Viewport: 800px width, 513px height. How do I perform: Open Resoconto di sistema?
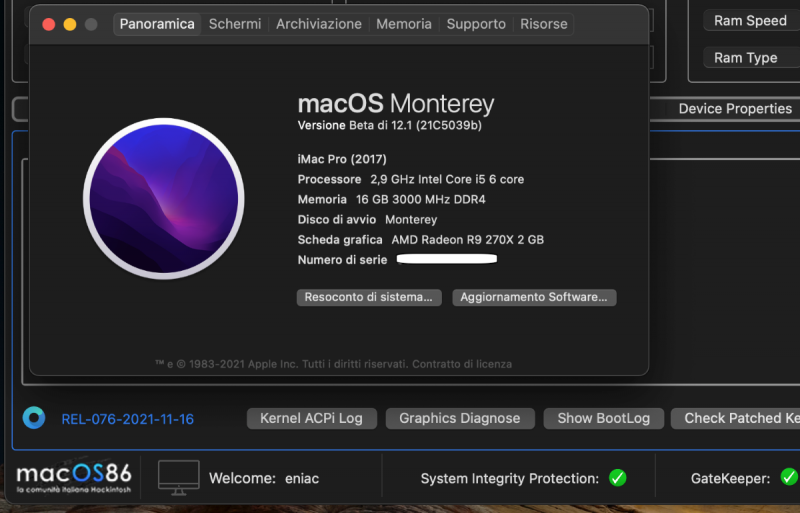369,297
